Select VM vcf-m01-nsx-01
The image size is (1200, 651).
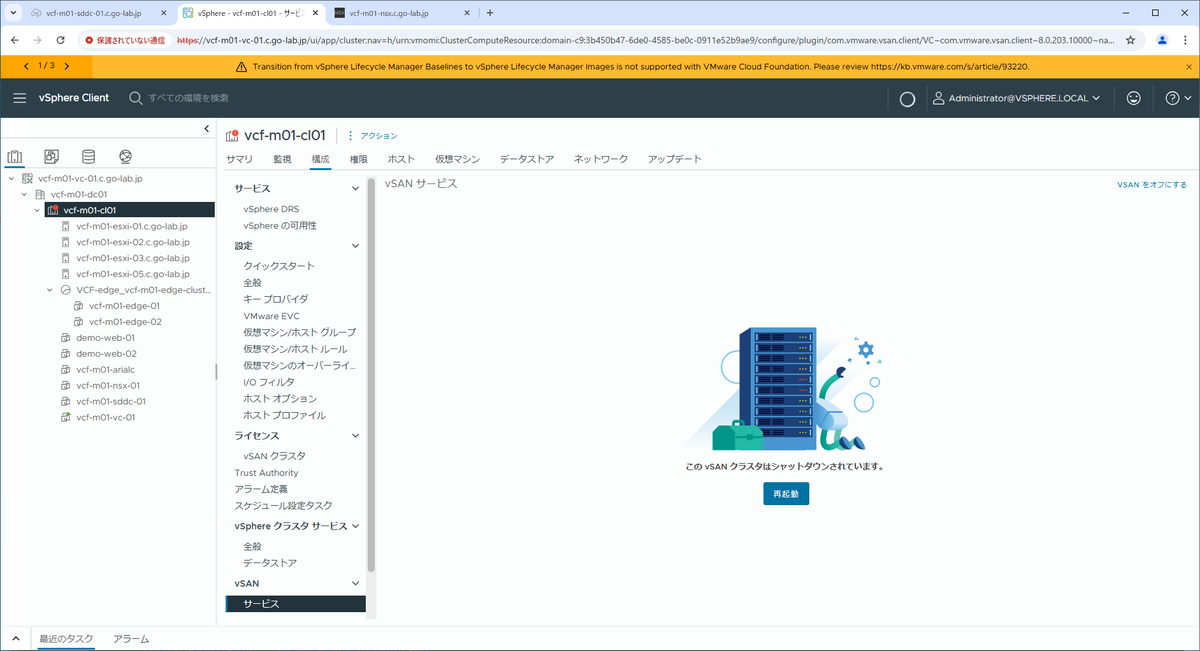(x=108, y=385)
